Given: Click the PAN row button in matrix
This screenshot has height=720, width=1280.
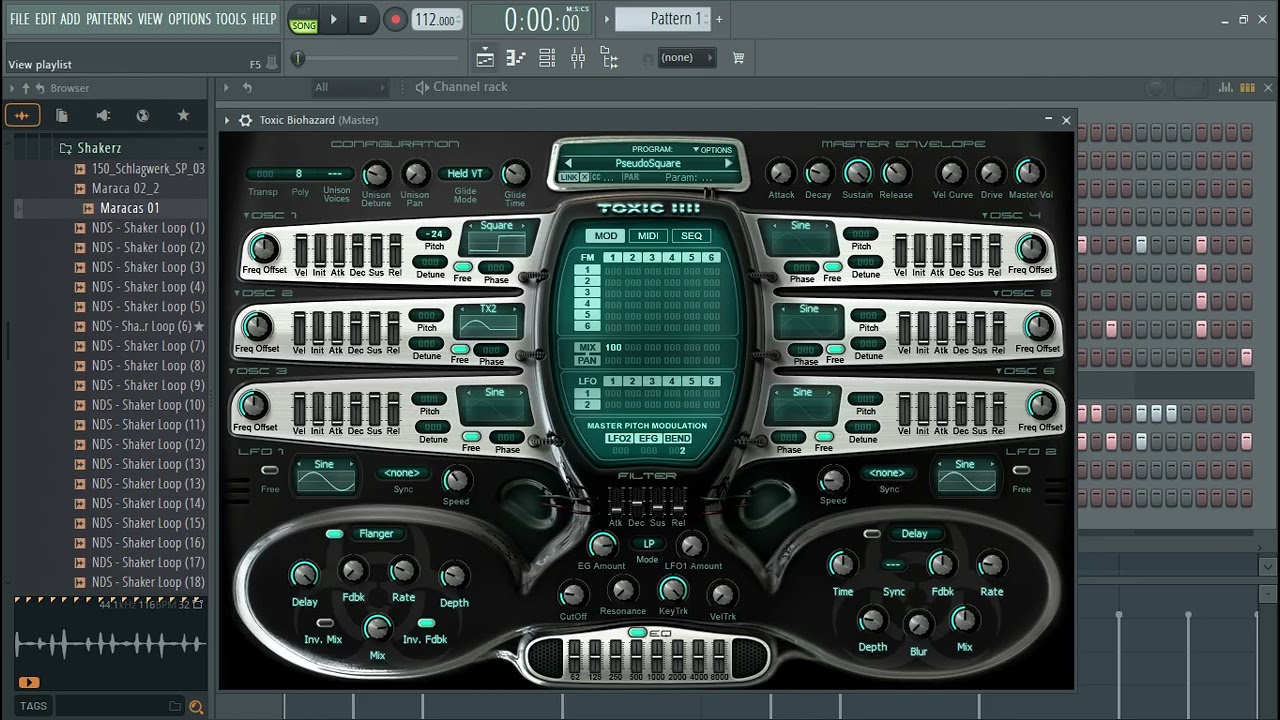Looking at the screenshot, I should (x=587, y=360).
